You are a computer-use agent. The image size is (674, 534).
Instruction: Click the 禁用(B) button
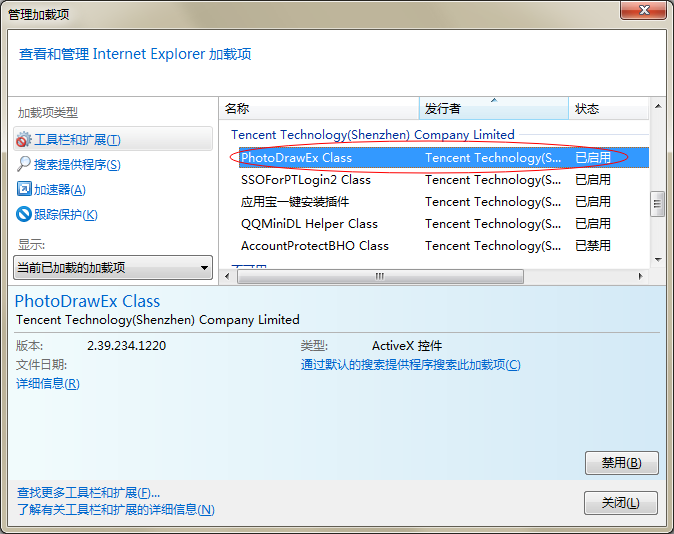tap(622, 463)
